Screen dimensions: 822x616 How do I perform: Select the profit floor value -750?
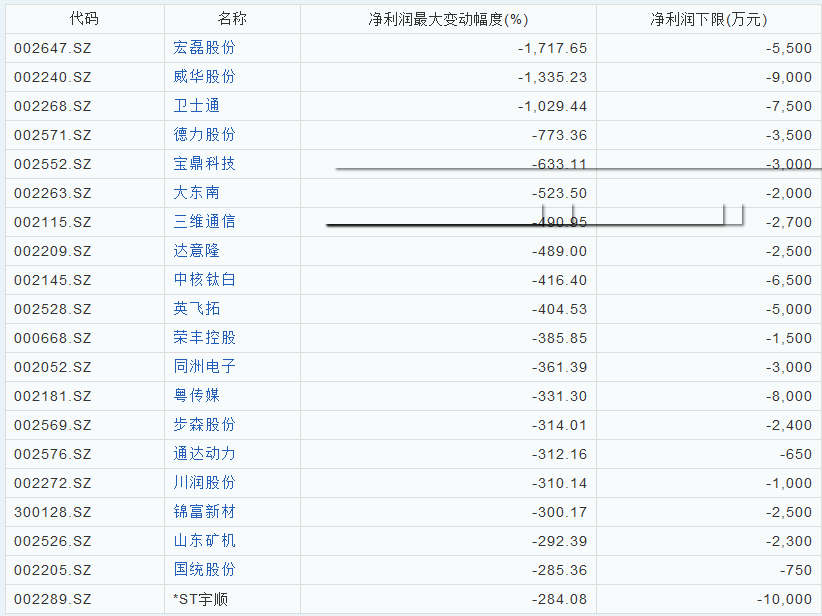point(796,570)
